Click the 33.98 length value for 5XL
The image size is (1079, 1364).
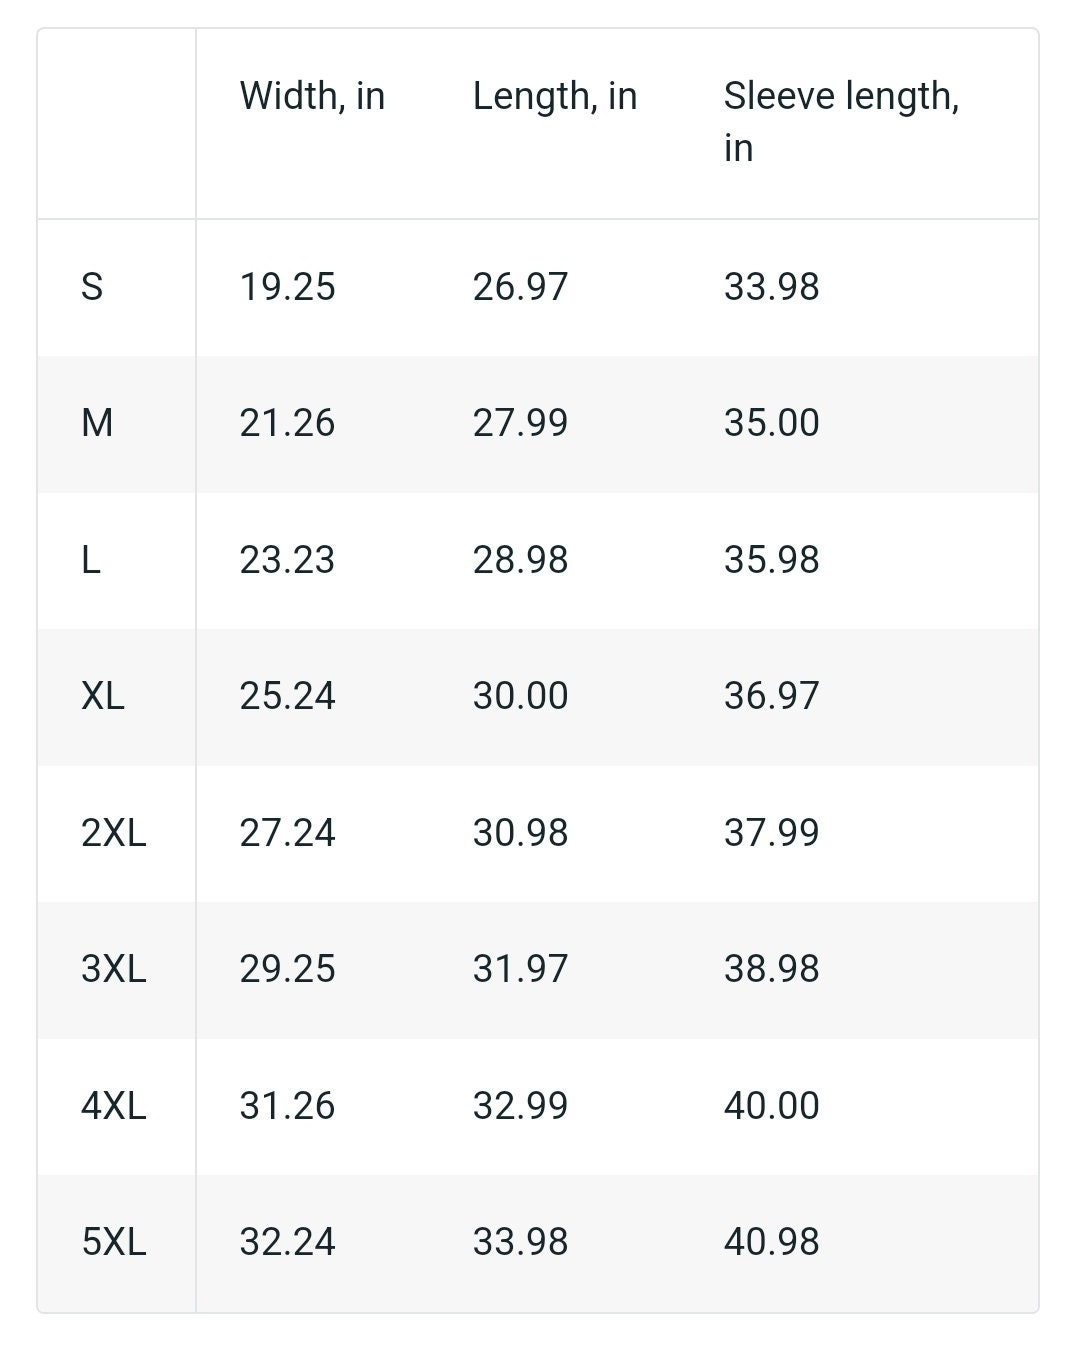click(x=521, y=1242)
